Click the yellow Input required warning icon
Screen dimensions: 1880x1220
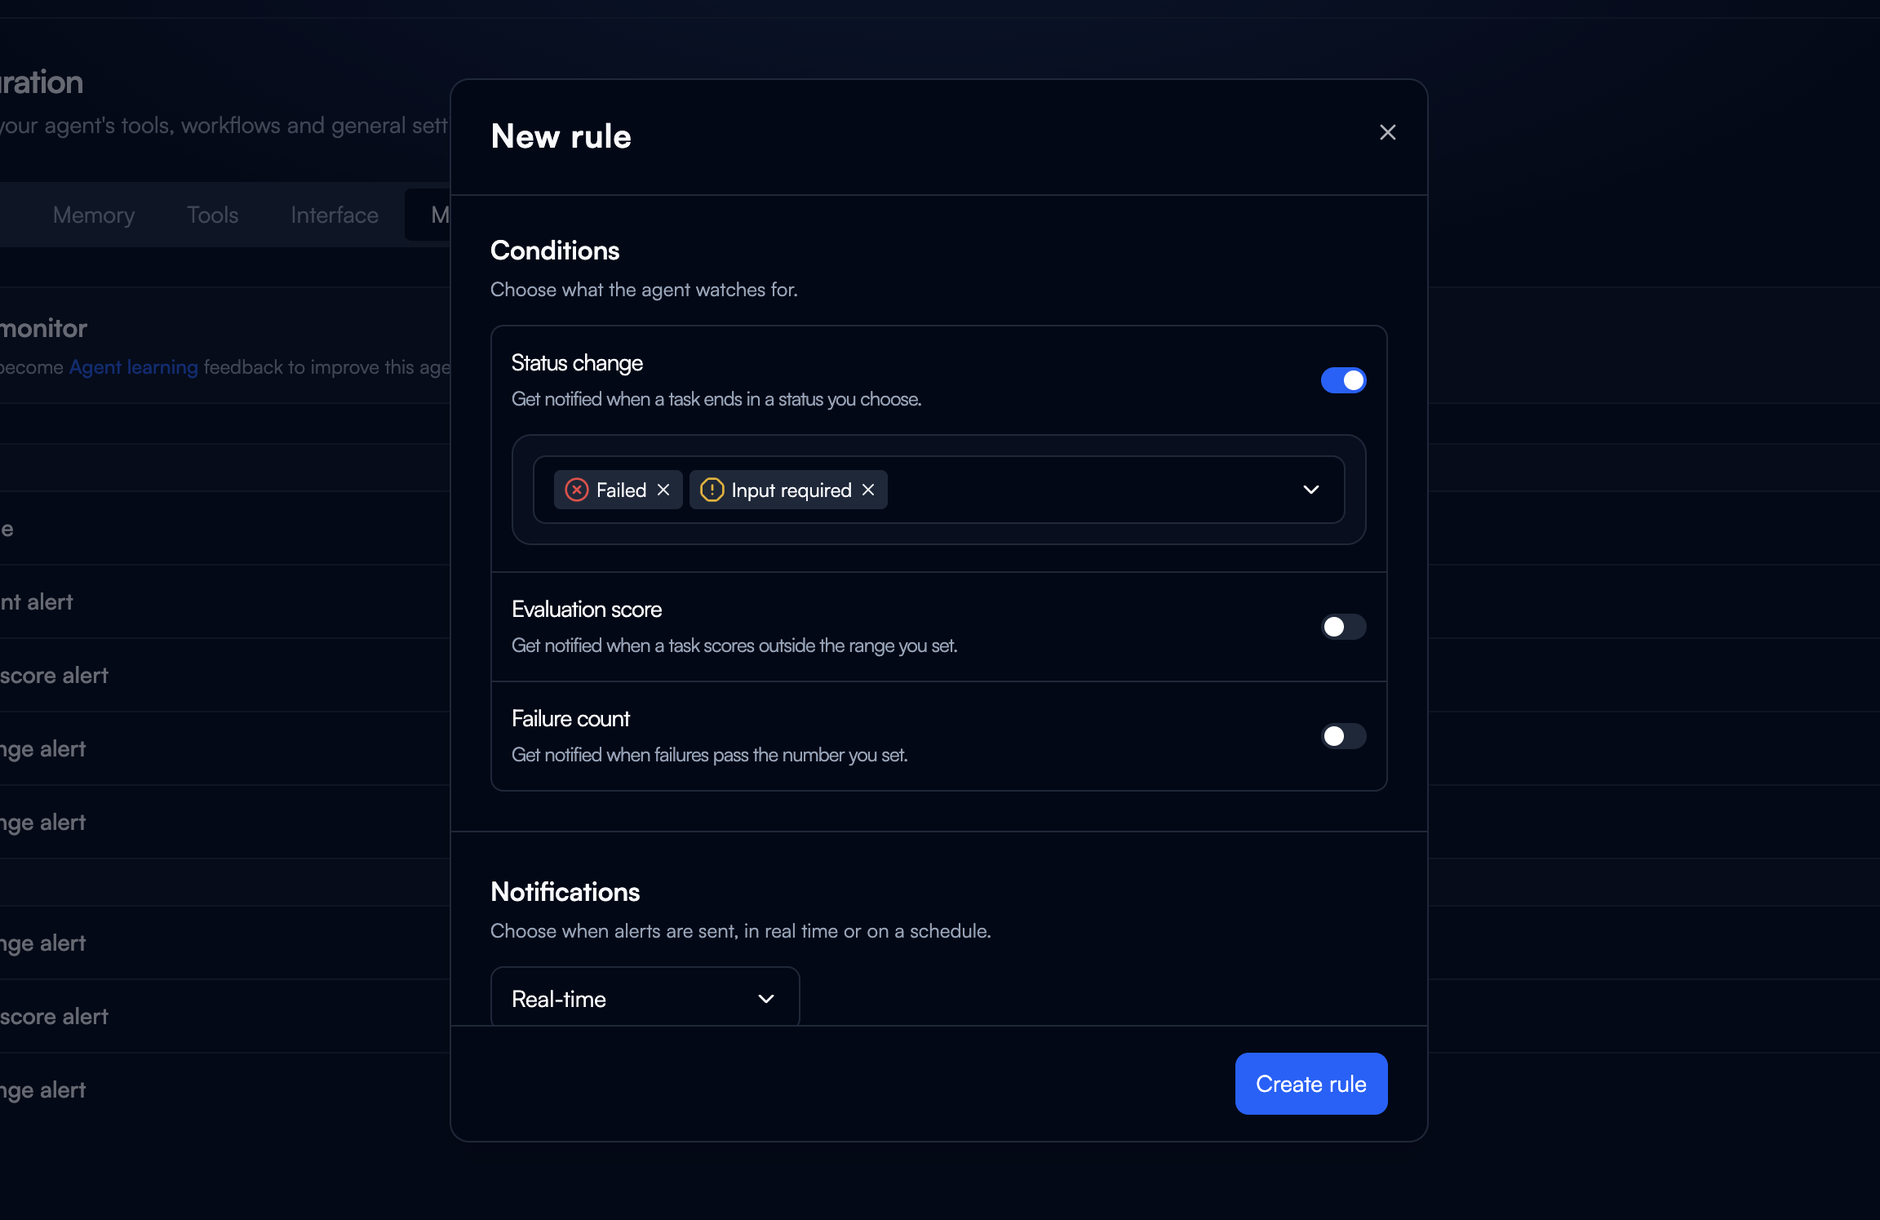712,490
